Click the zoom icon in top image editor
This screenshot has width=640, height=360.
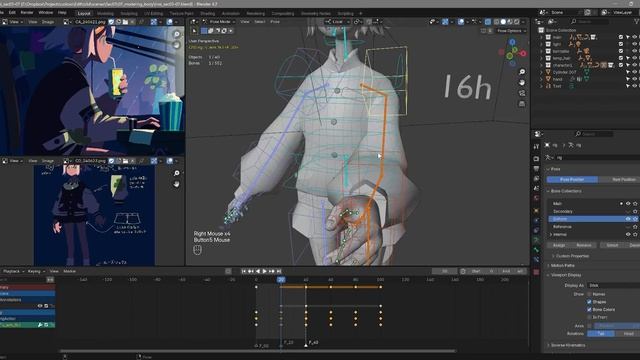177,34
